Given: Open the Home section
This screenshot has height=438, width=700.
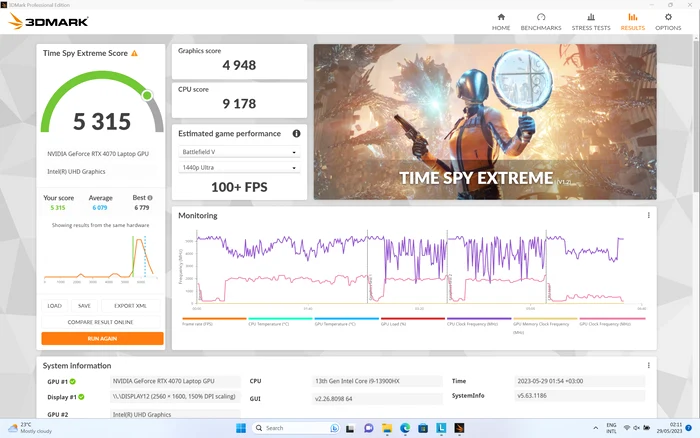Looking at the screenshot, I should click(501, 21).
